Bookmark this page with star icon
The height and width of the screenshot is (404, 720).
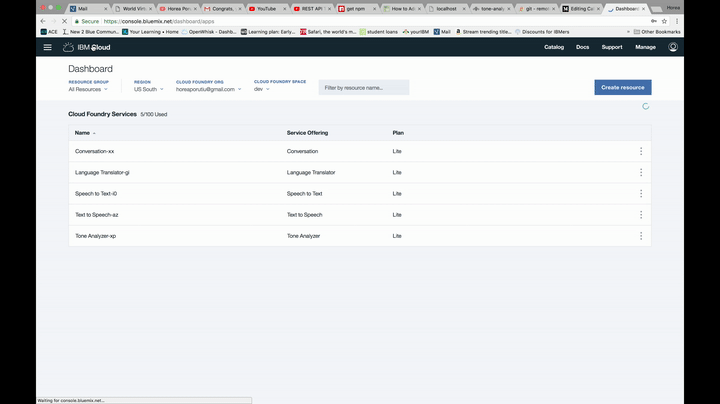click(664, 21)
